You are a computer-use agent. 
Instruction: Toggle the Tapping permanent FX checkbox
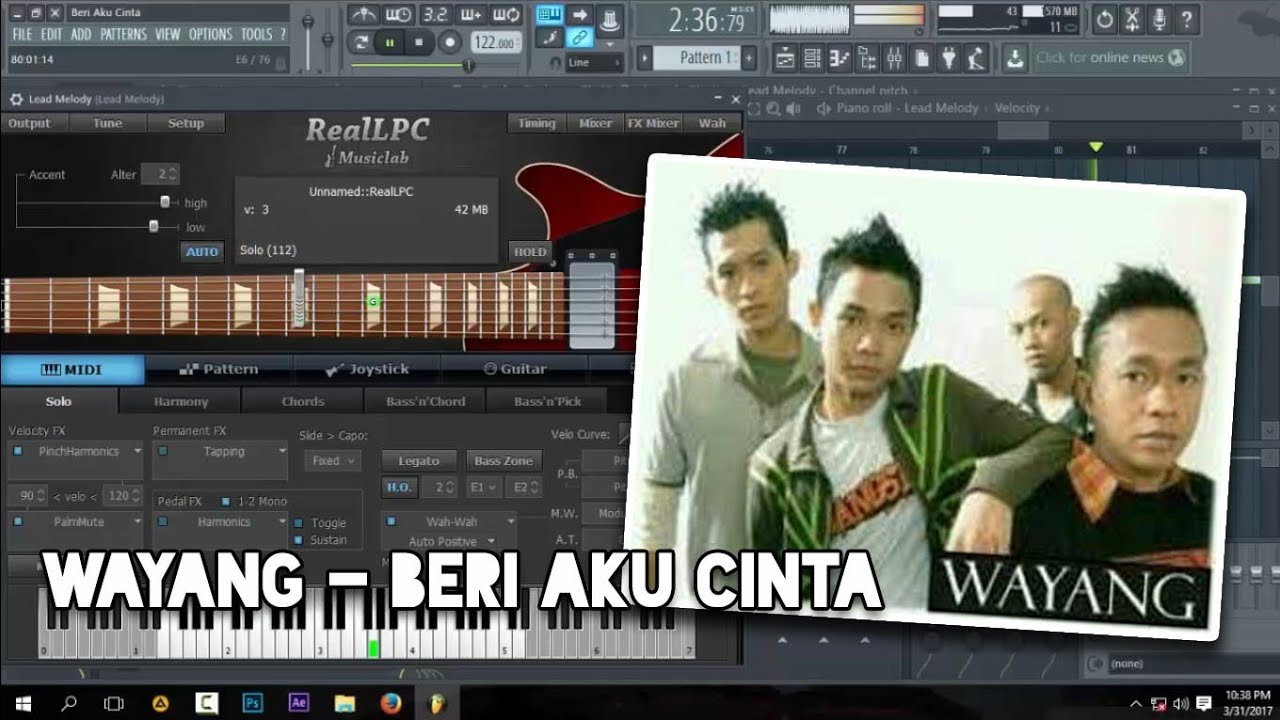point(163,451)
